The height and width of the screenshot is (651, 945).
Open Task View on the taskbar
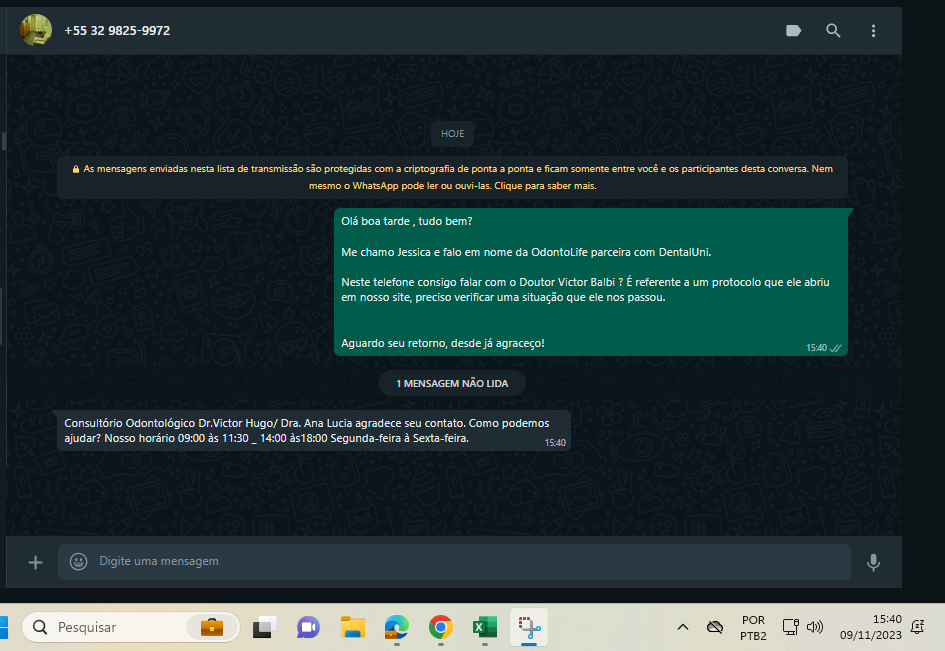264,627
